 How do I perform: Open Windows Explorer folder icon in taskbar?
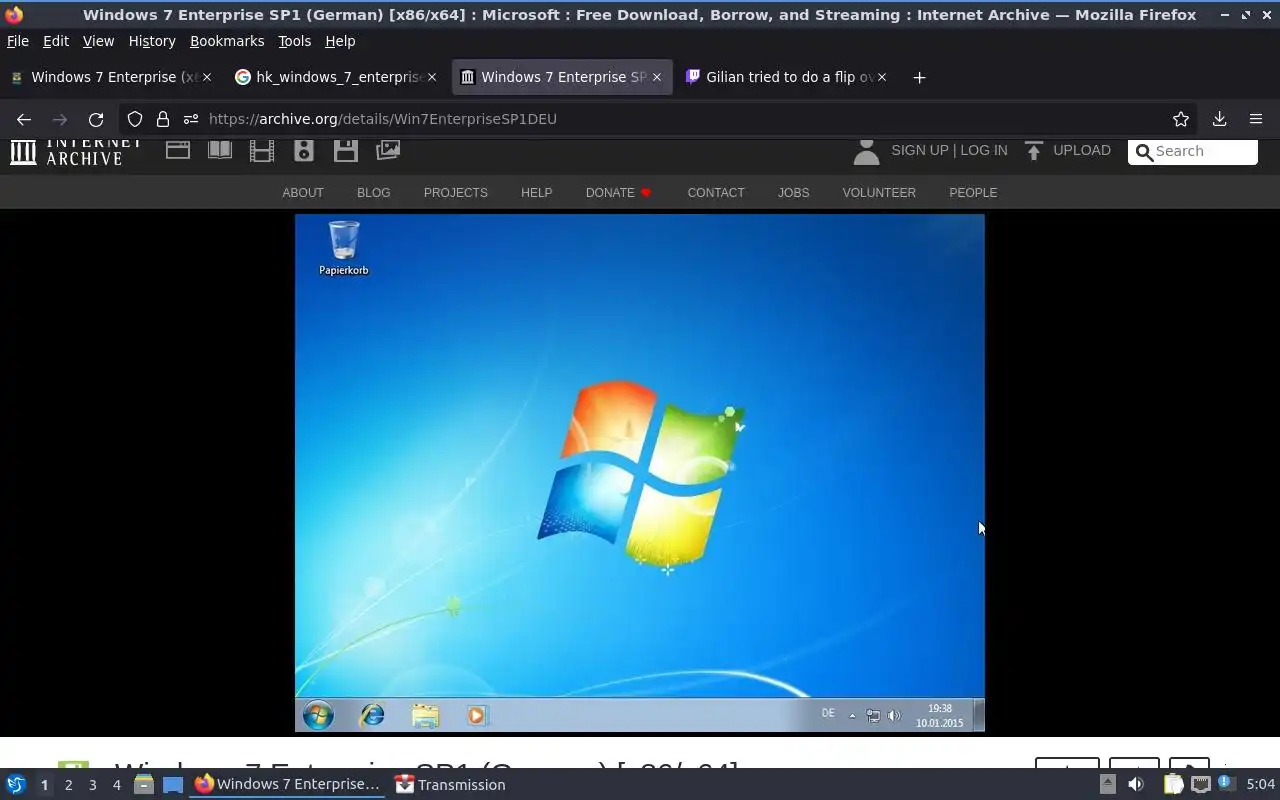[x=425, y=715]
